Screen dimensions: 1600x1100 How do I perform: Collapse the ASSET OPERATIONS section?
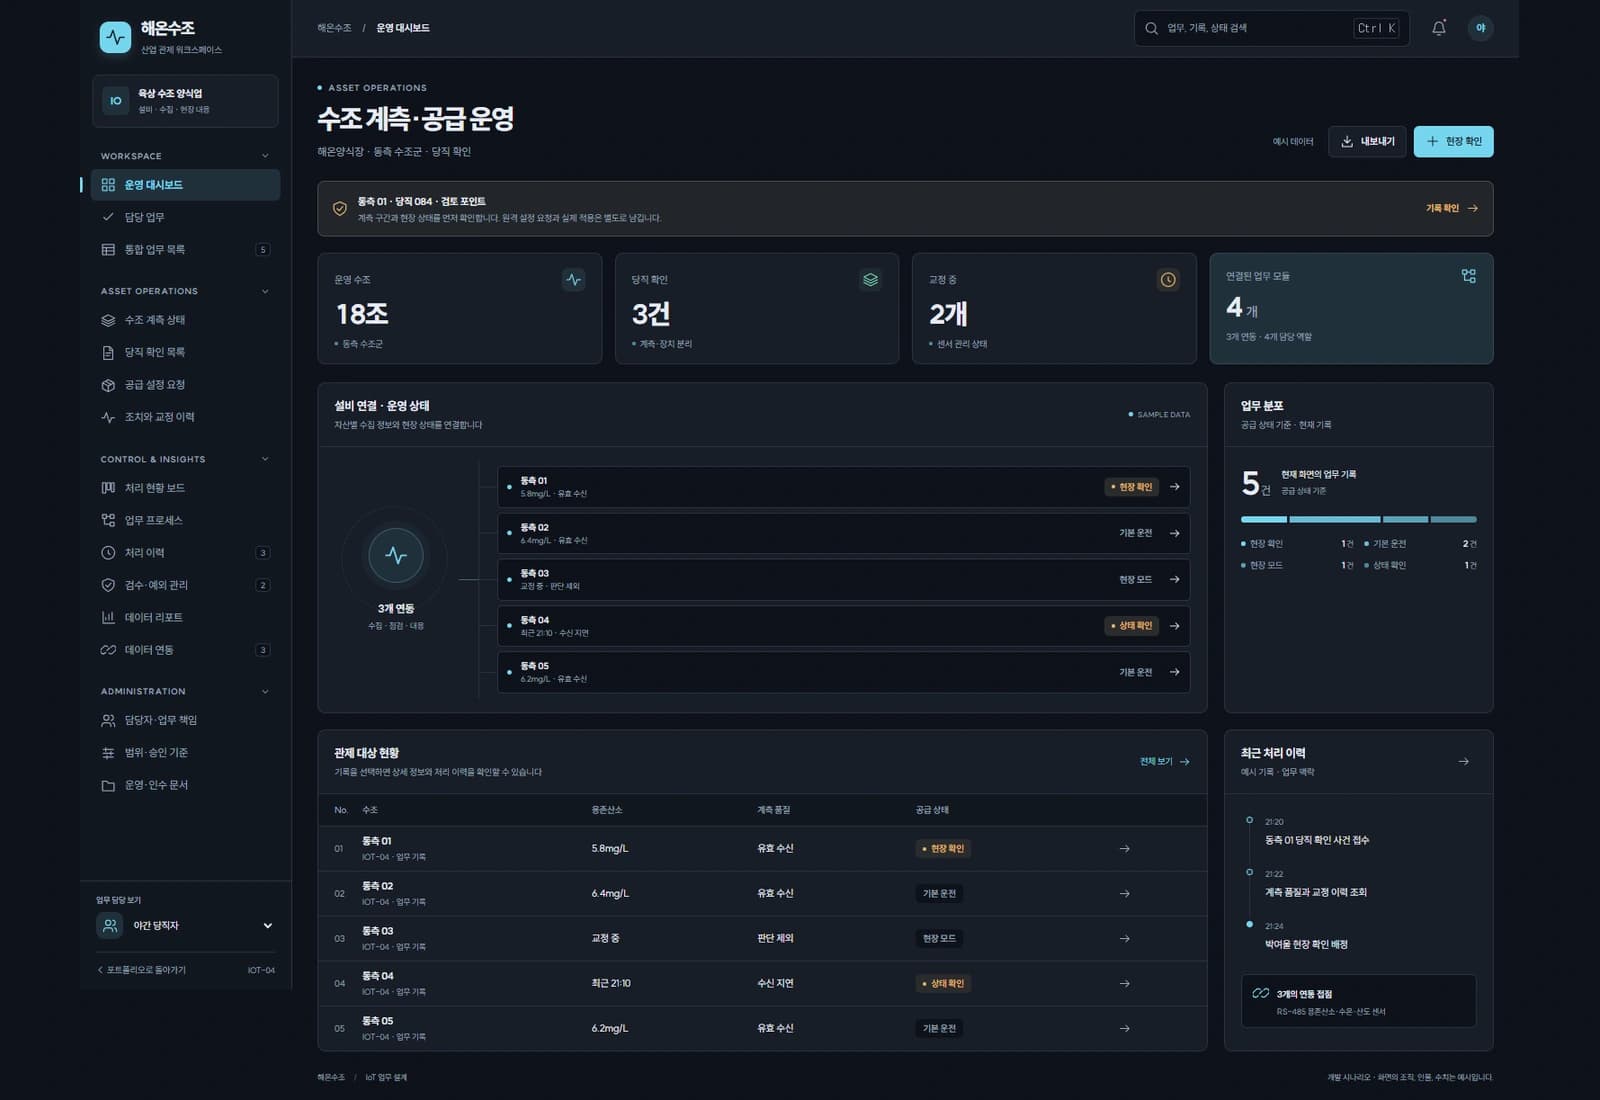click(x=265, y=291)
